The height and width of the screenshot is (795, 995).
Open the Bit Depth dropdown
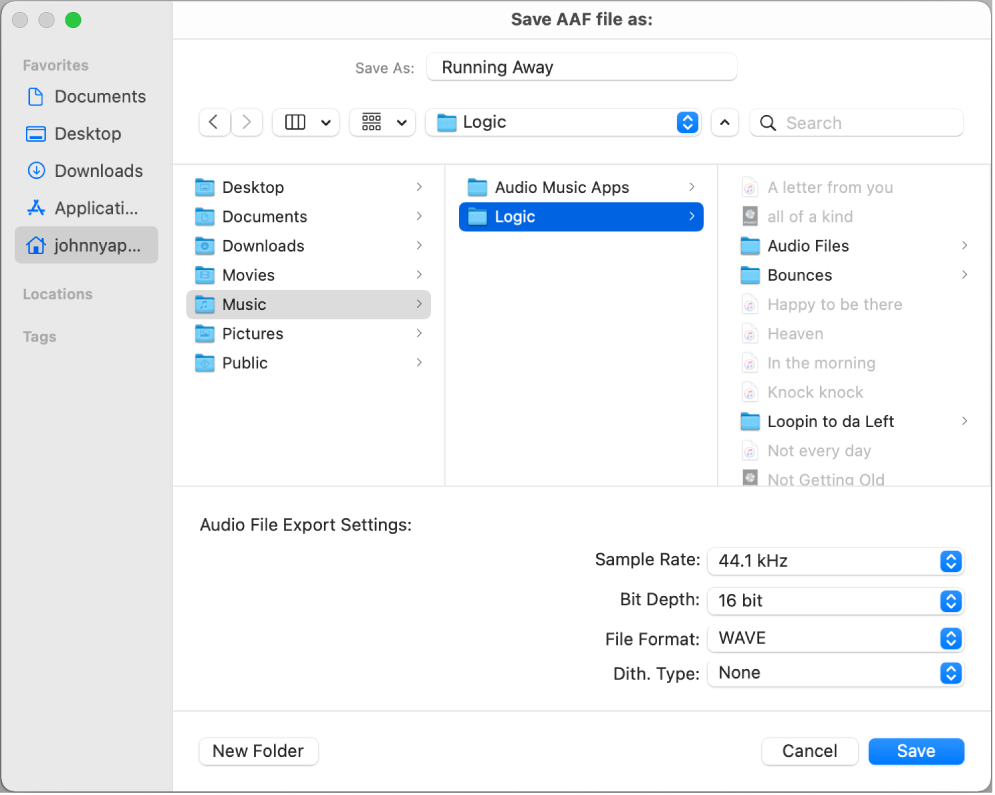coord(834,601)
